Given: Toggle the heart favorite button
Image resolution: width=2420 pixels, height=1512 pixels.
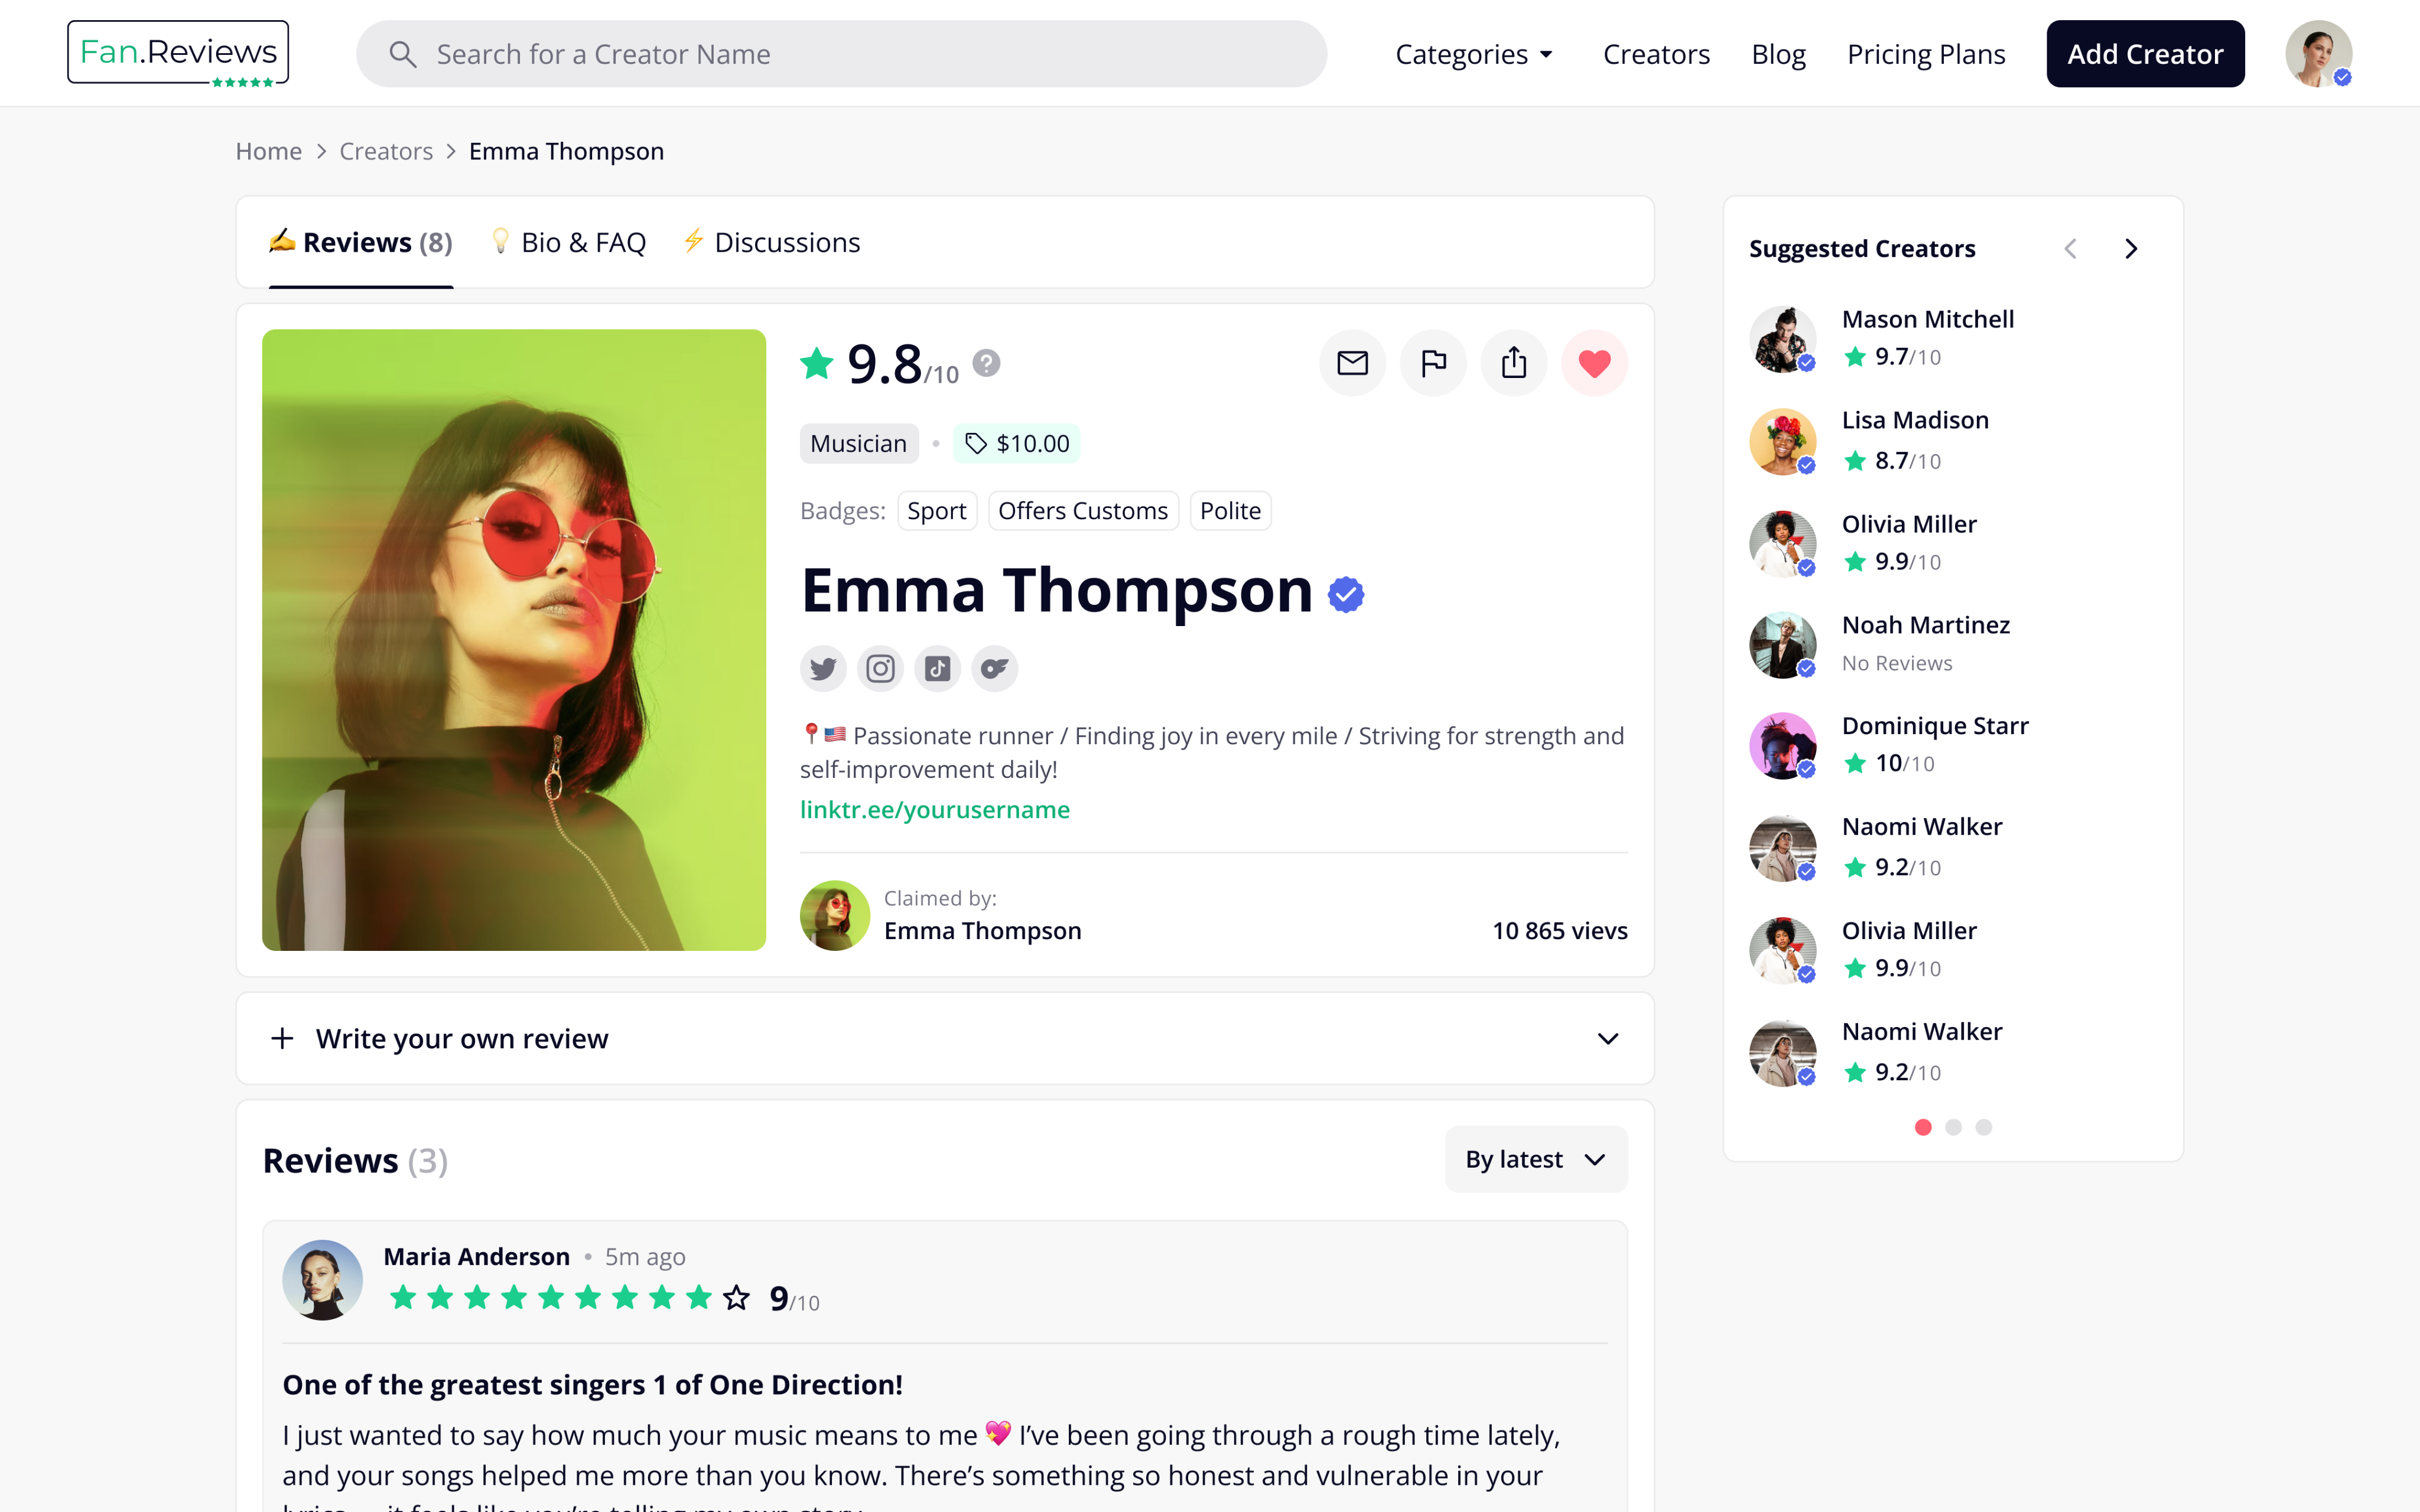Looking at the screenshot, I should point(1594,362).
